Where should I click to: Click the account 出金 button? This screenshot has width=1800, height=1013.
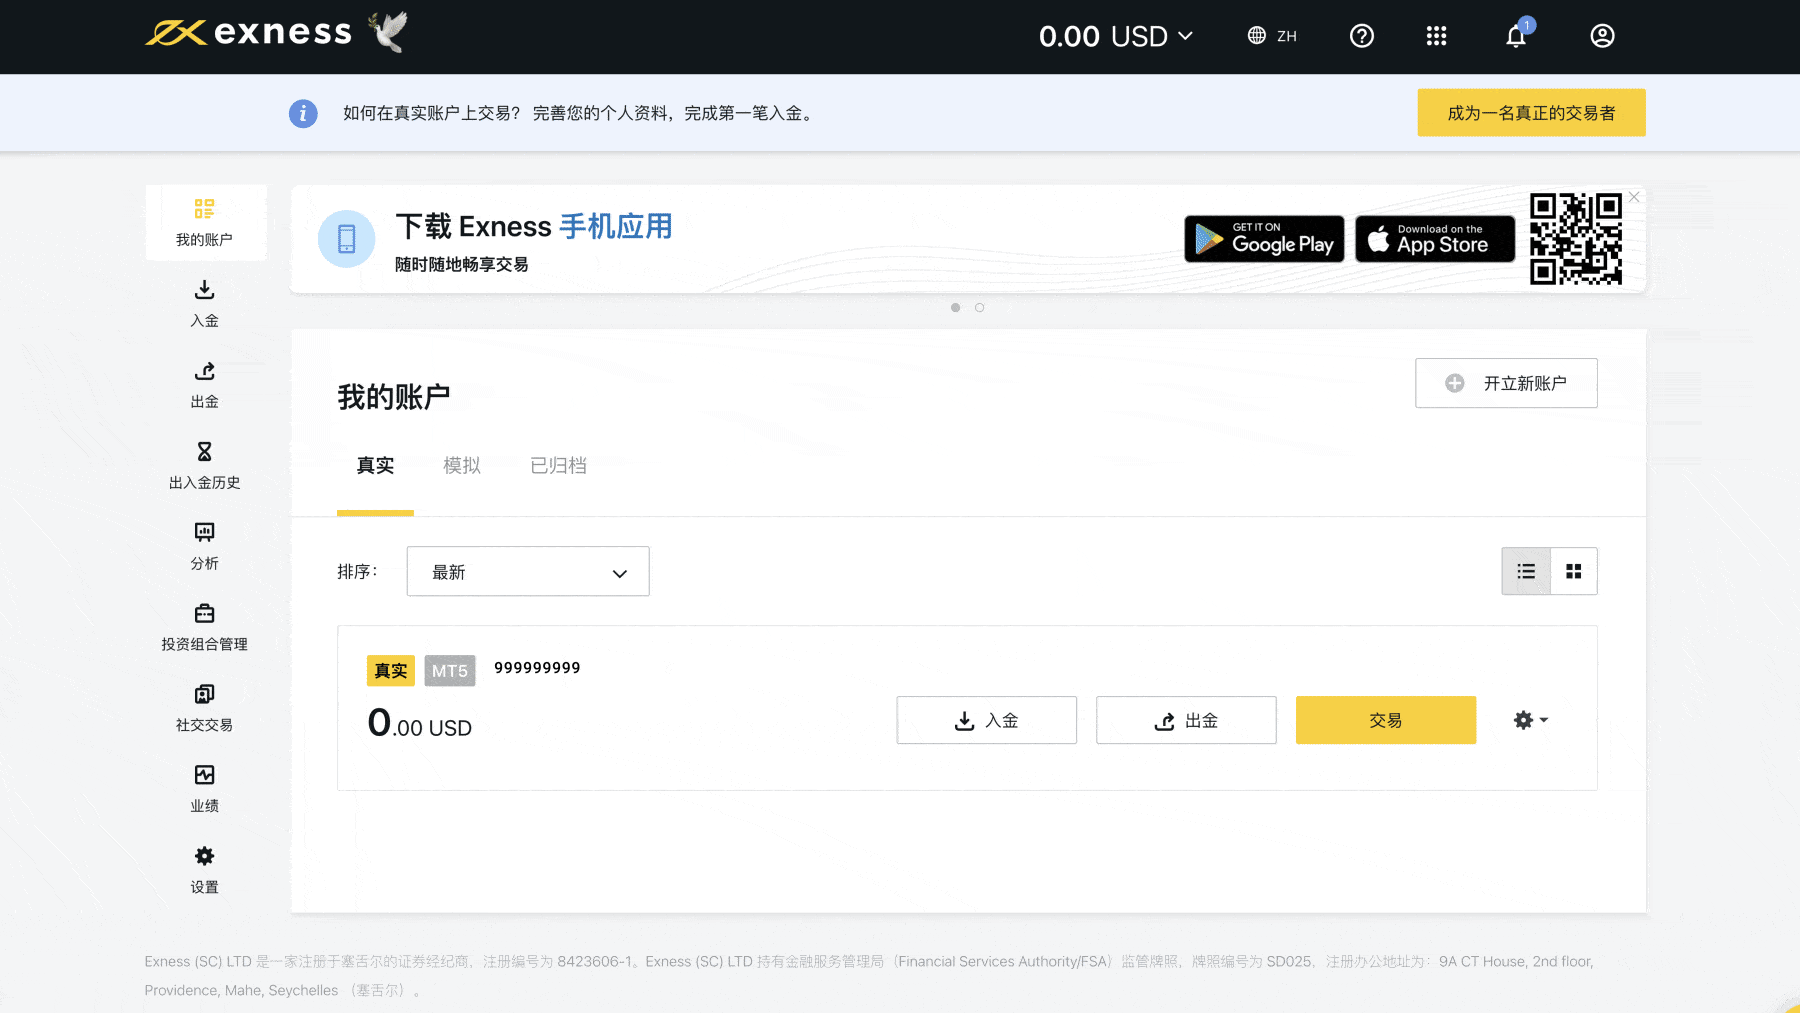click(x=1186, y=720)
